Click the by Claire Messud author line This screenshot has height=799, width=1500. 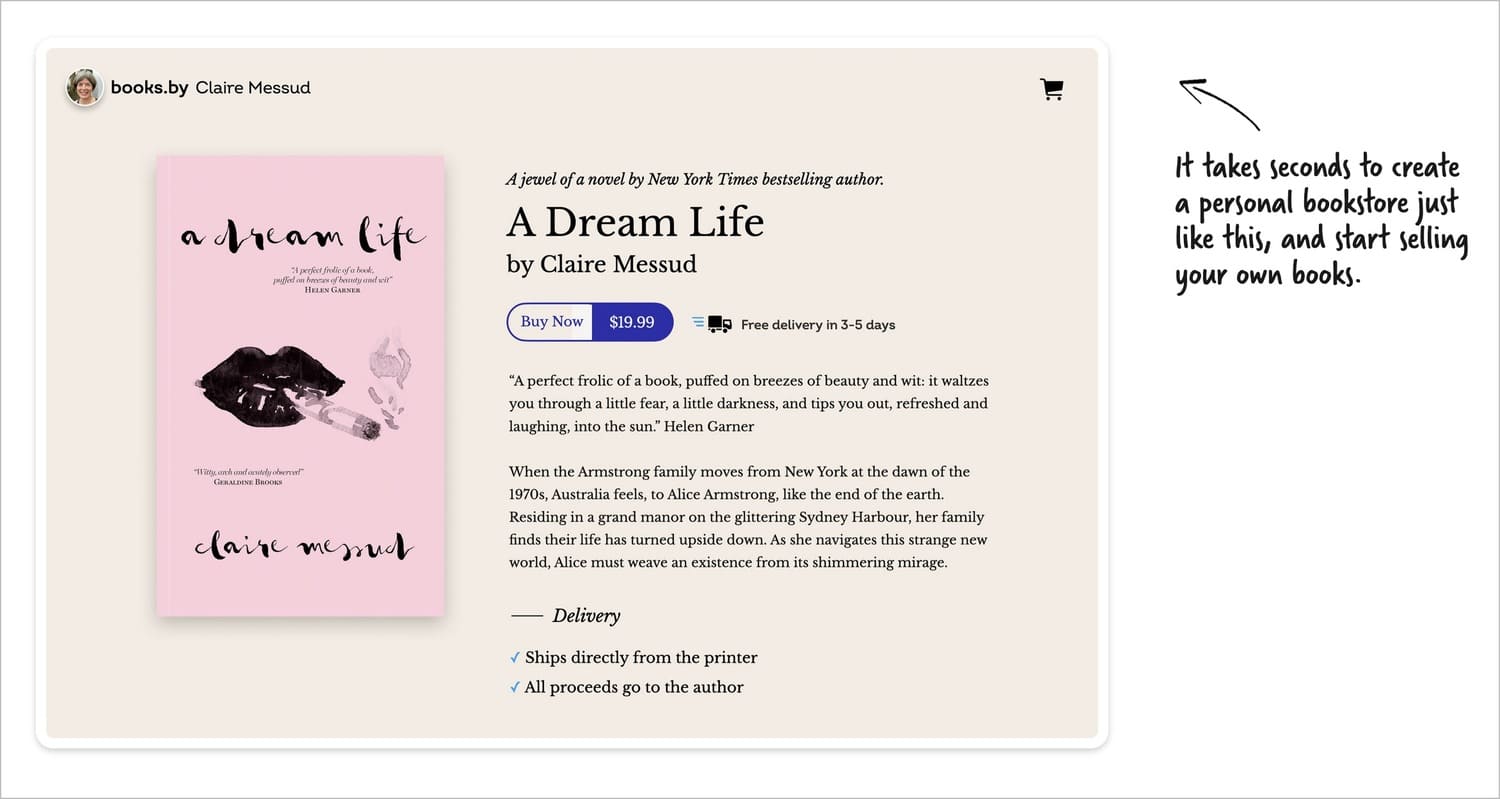point(601,264)
